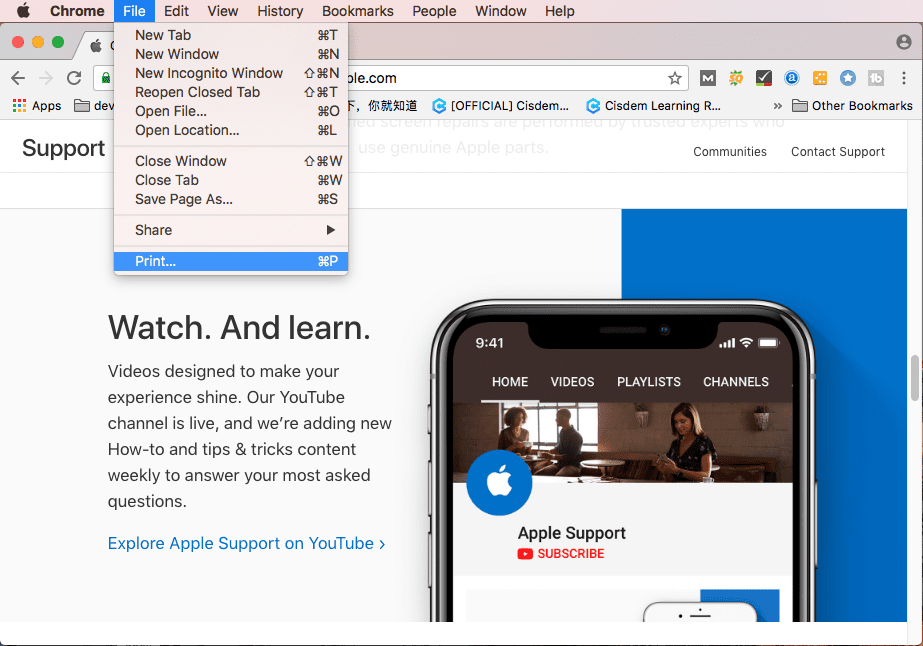Close the open File menu
The height and width of the screenshot is (646, 923).
[x=134, y=11]
